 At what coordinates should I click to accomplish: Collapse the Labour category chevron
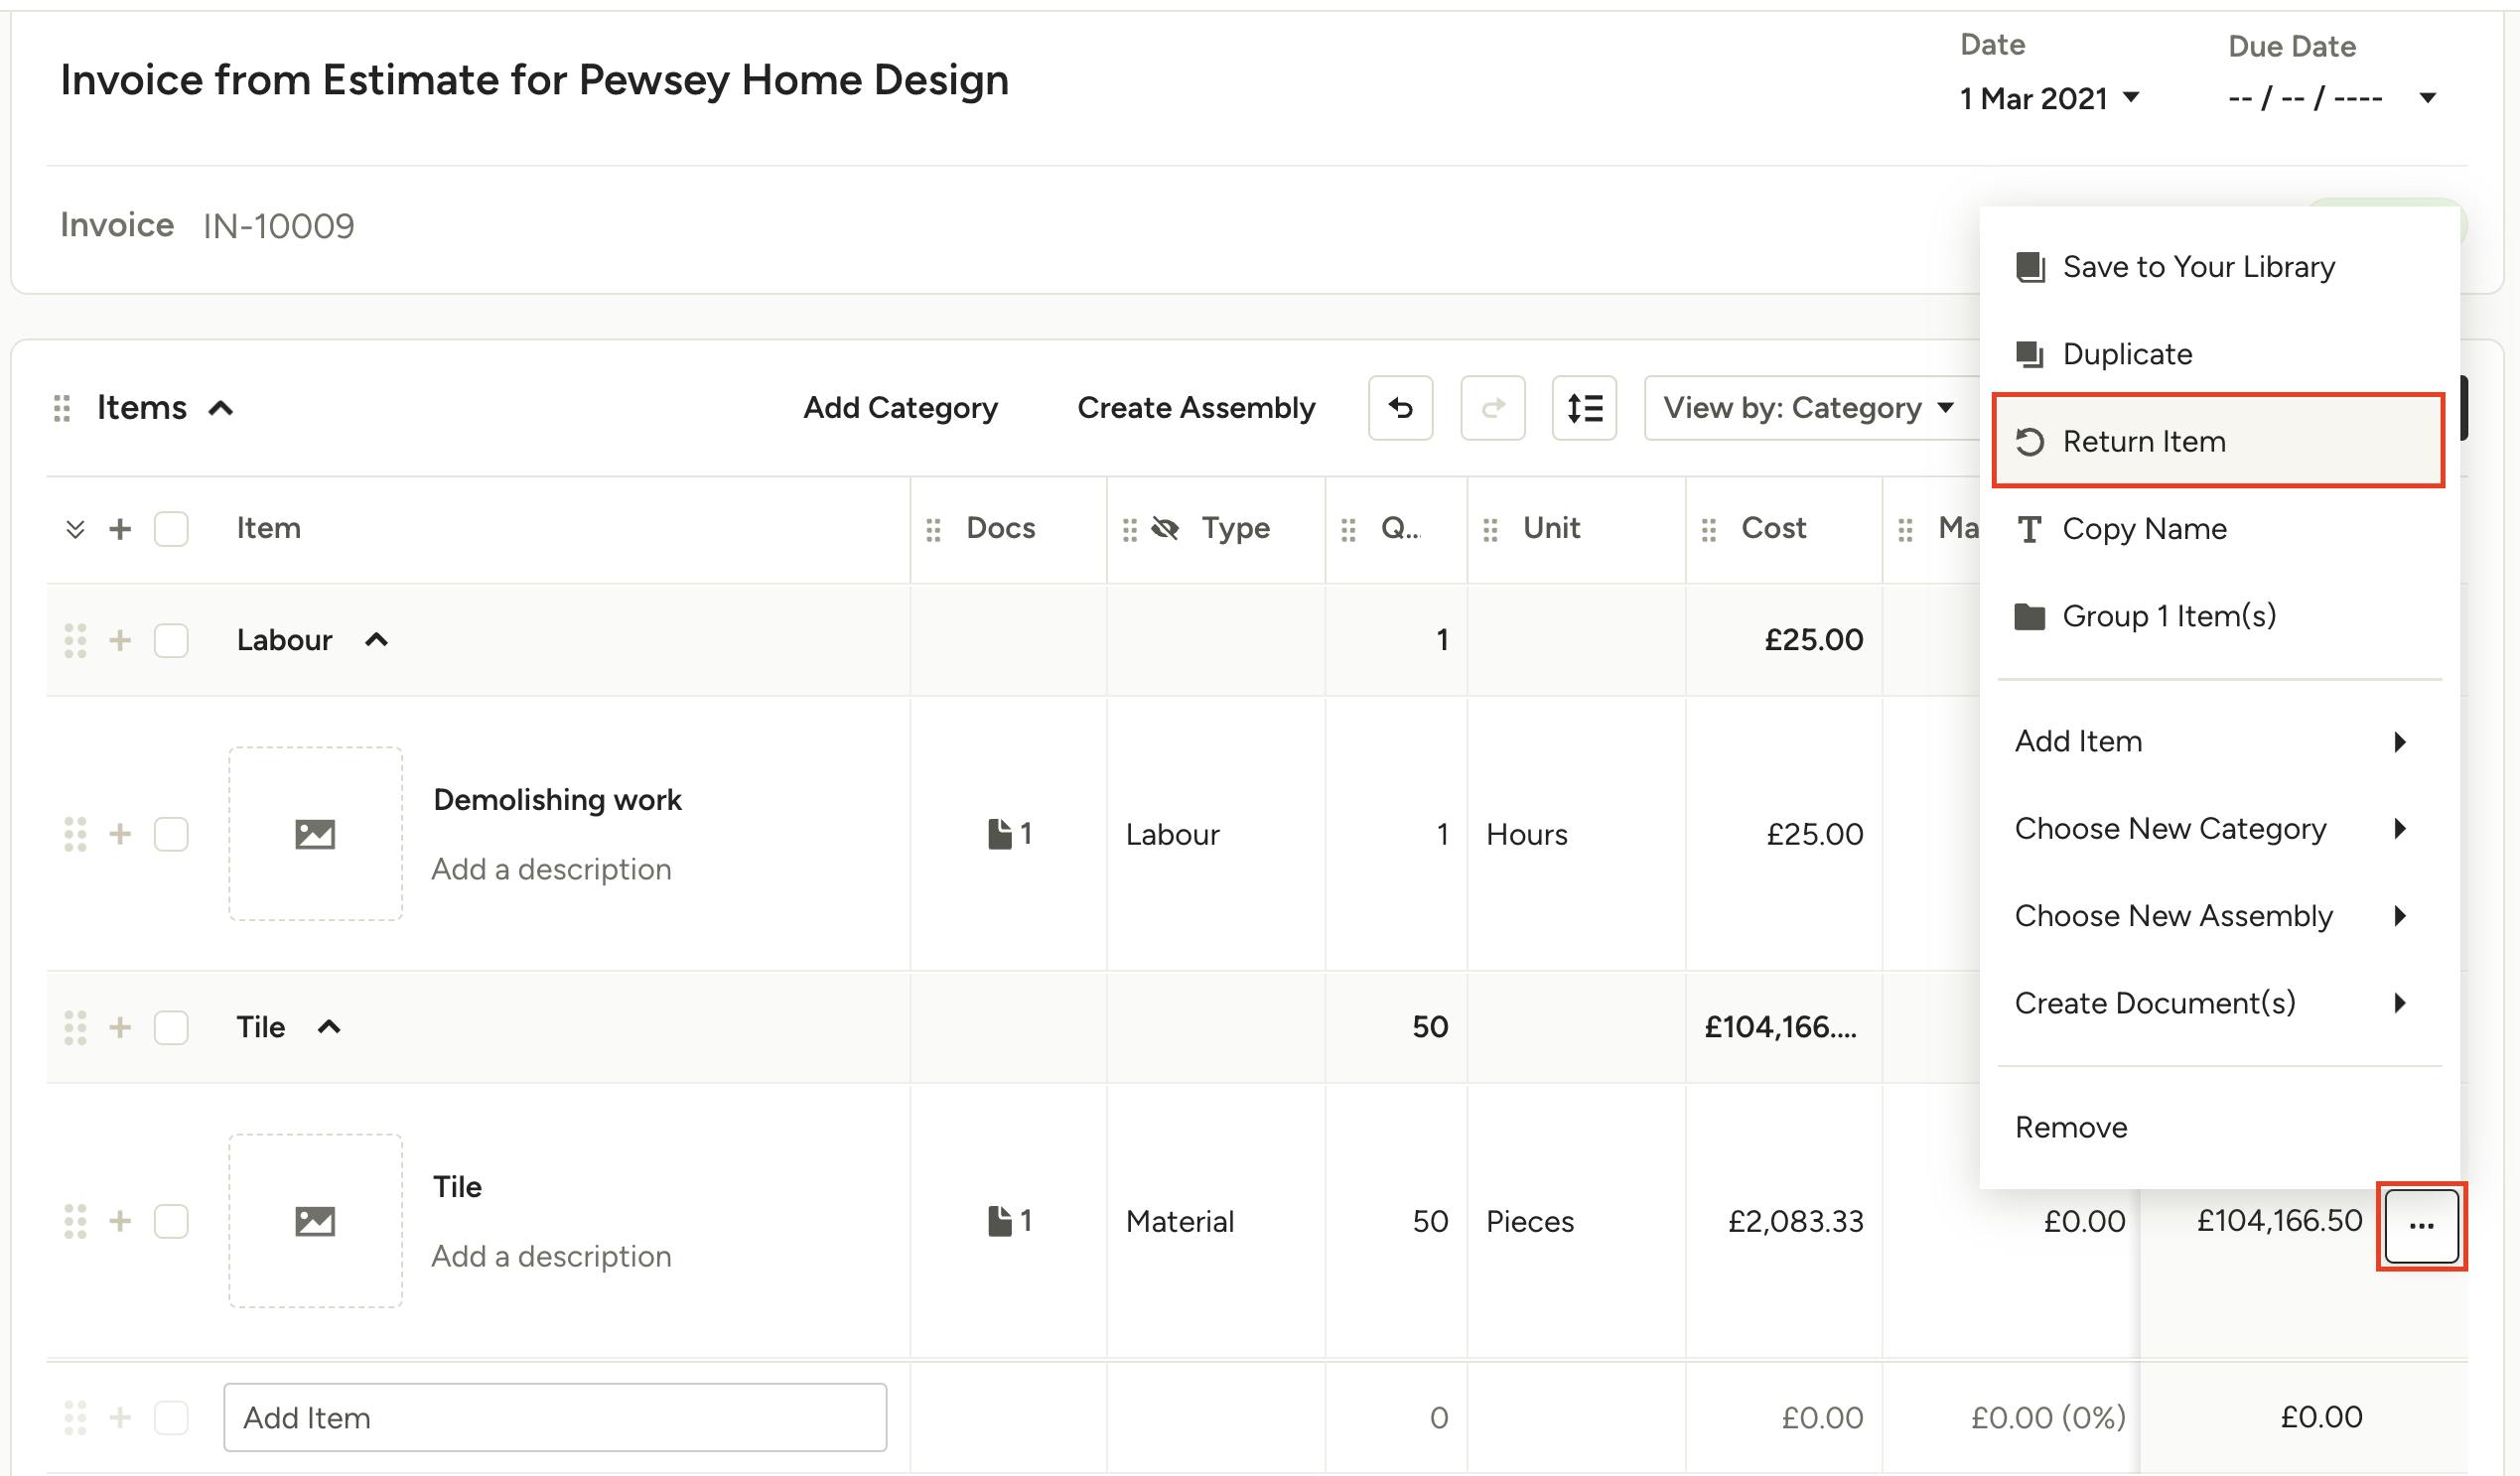(377, 639)
